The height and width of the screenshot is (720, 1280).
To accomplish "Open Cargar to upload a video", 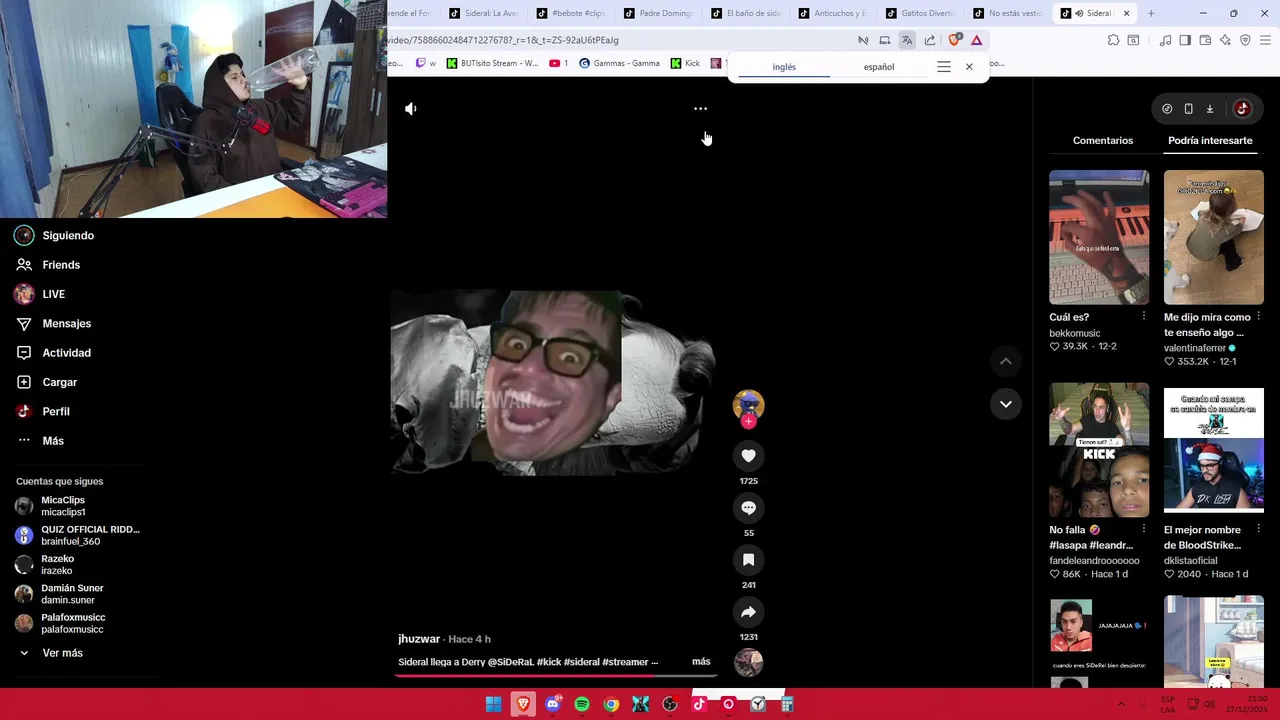I will pos(59,382).
